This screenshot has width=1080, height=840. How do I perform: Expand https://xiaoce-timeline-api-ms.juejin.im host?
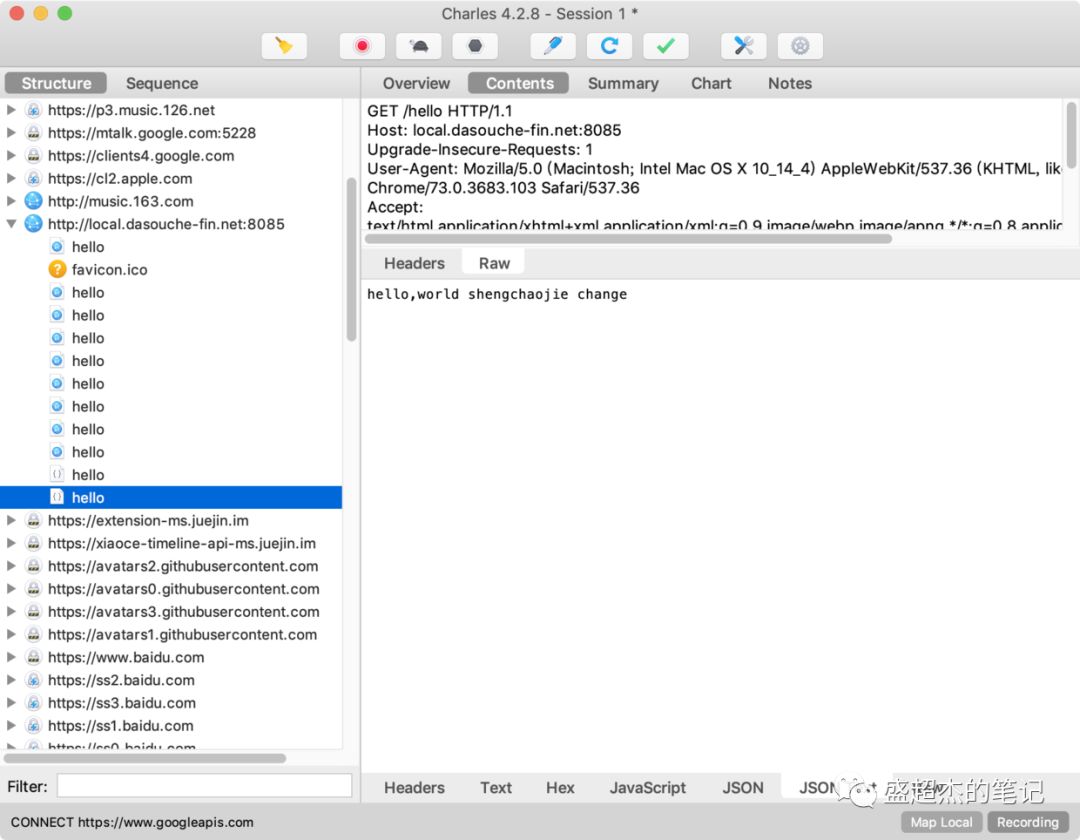tap(11, 543)
